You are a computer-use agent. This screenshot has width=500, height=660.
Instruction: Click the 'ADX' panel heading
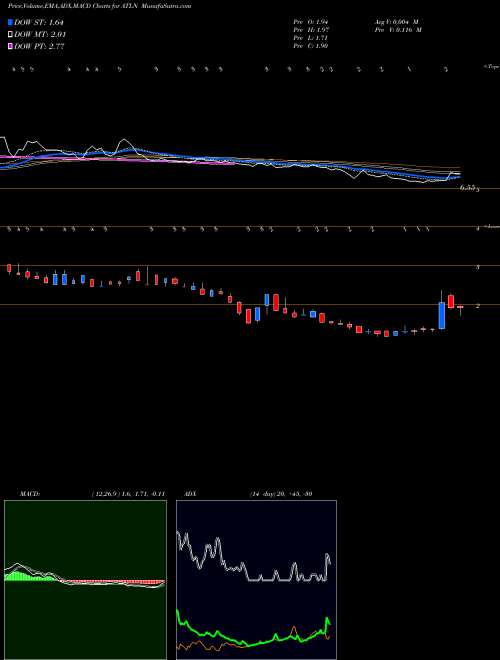(190, 494)
